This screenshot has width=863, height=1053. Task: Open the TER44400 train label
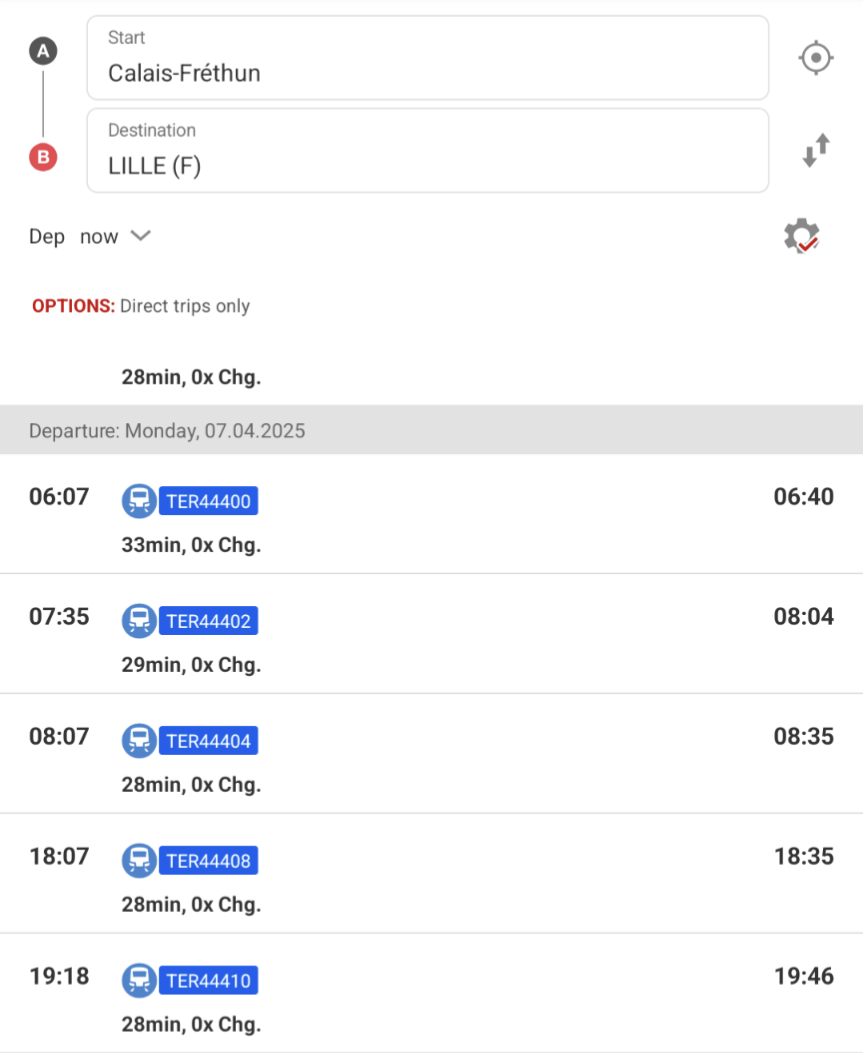pos(208,501)
